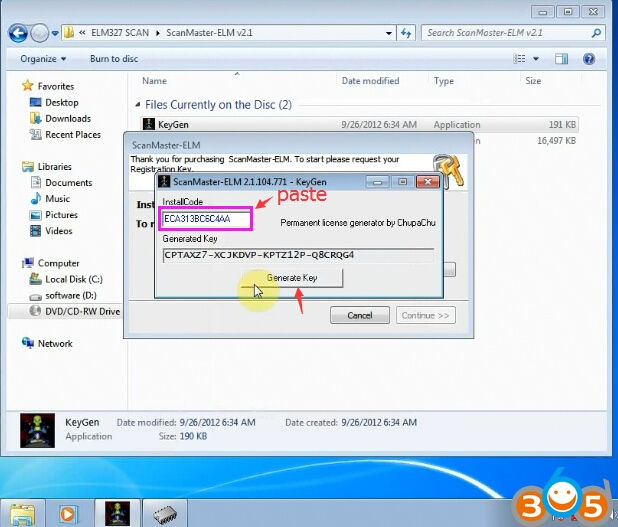Go back with Explorer back arrow
Screen dimensions: 618x527
[x=18, y=33]
